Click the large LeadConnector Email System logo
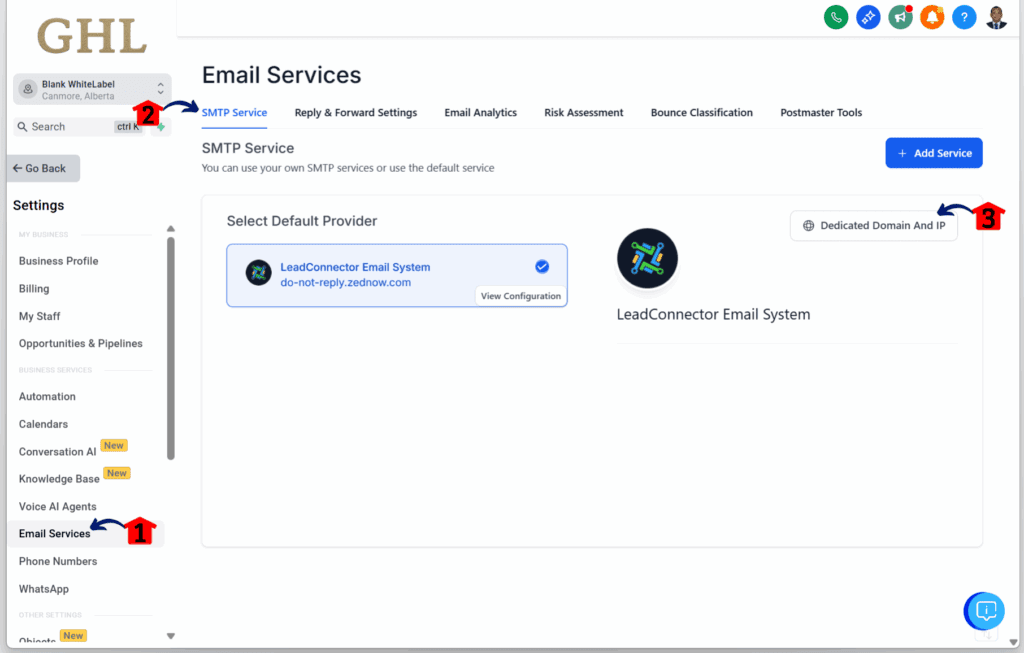 tap(647, 259)
